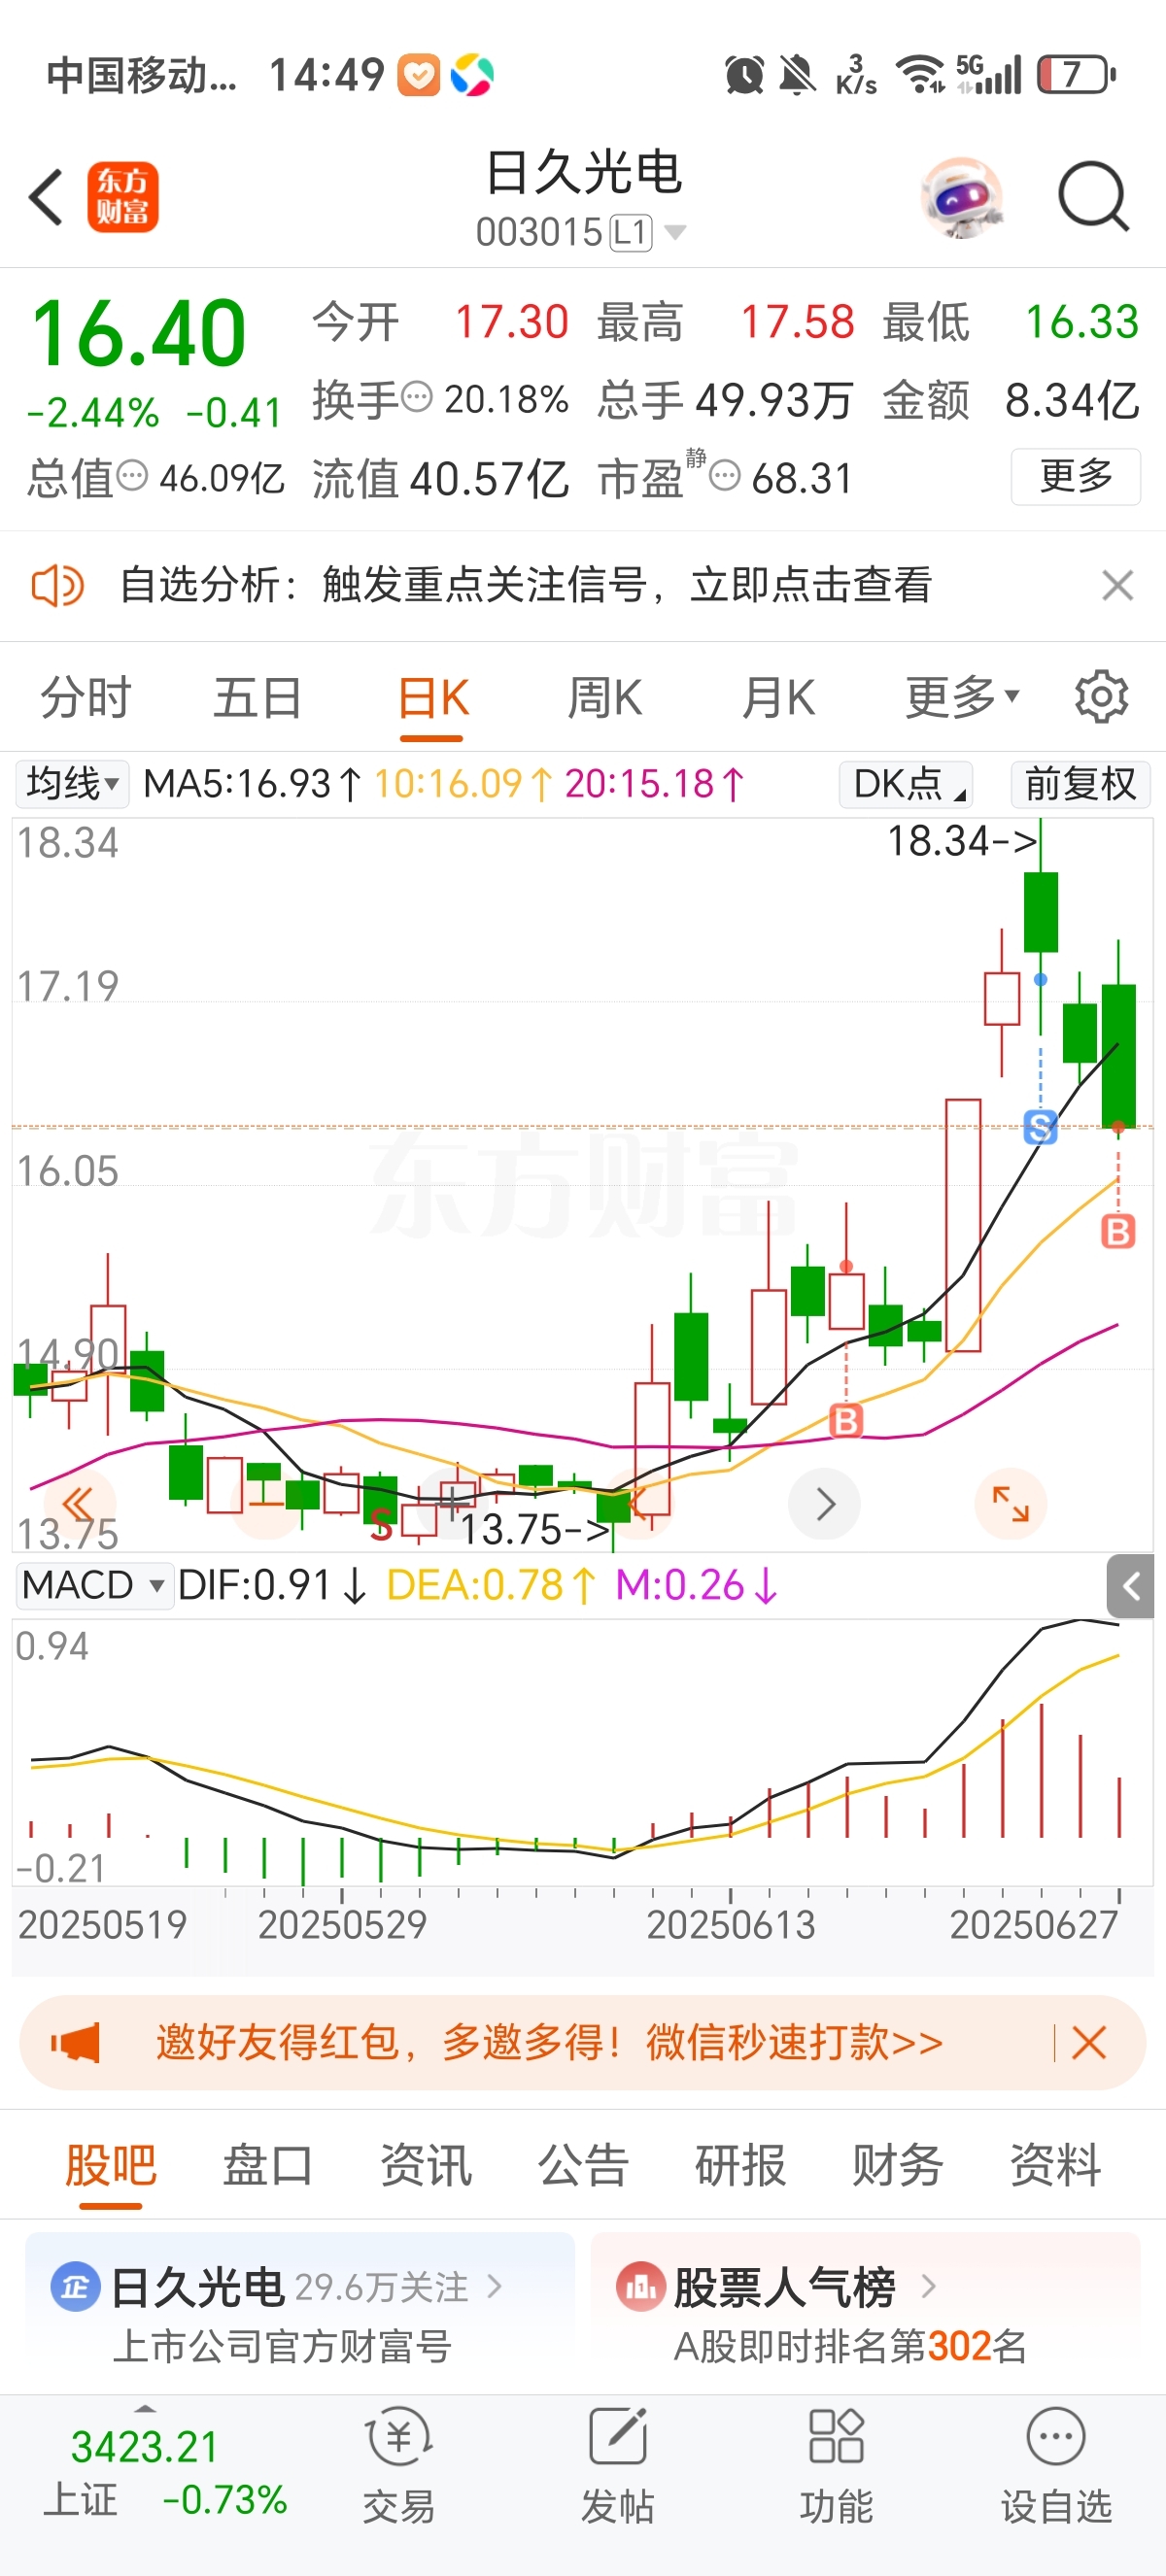Switch to 周K chart tab
Image resolution: width=1166 pixels, height=2576 pixels.
tap(604, 698)
